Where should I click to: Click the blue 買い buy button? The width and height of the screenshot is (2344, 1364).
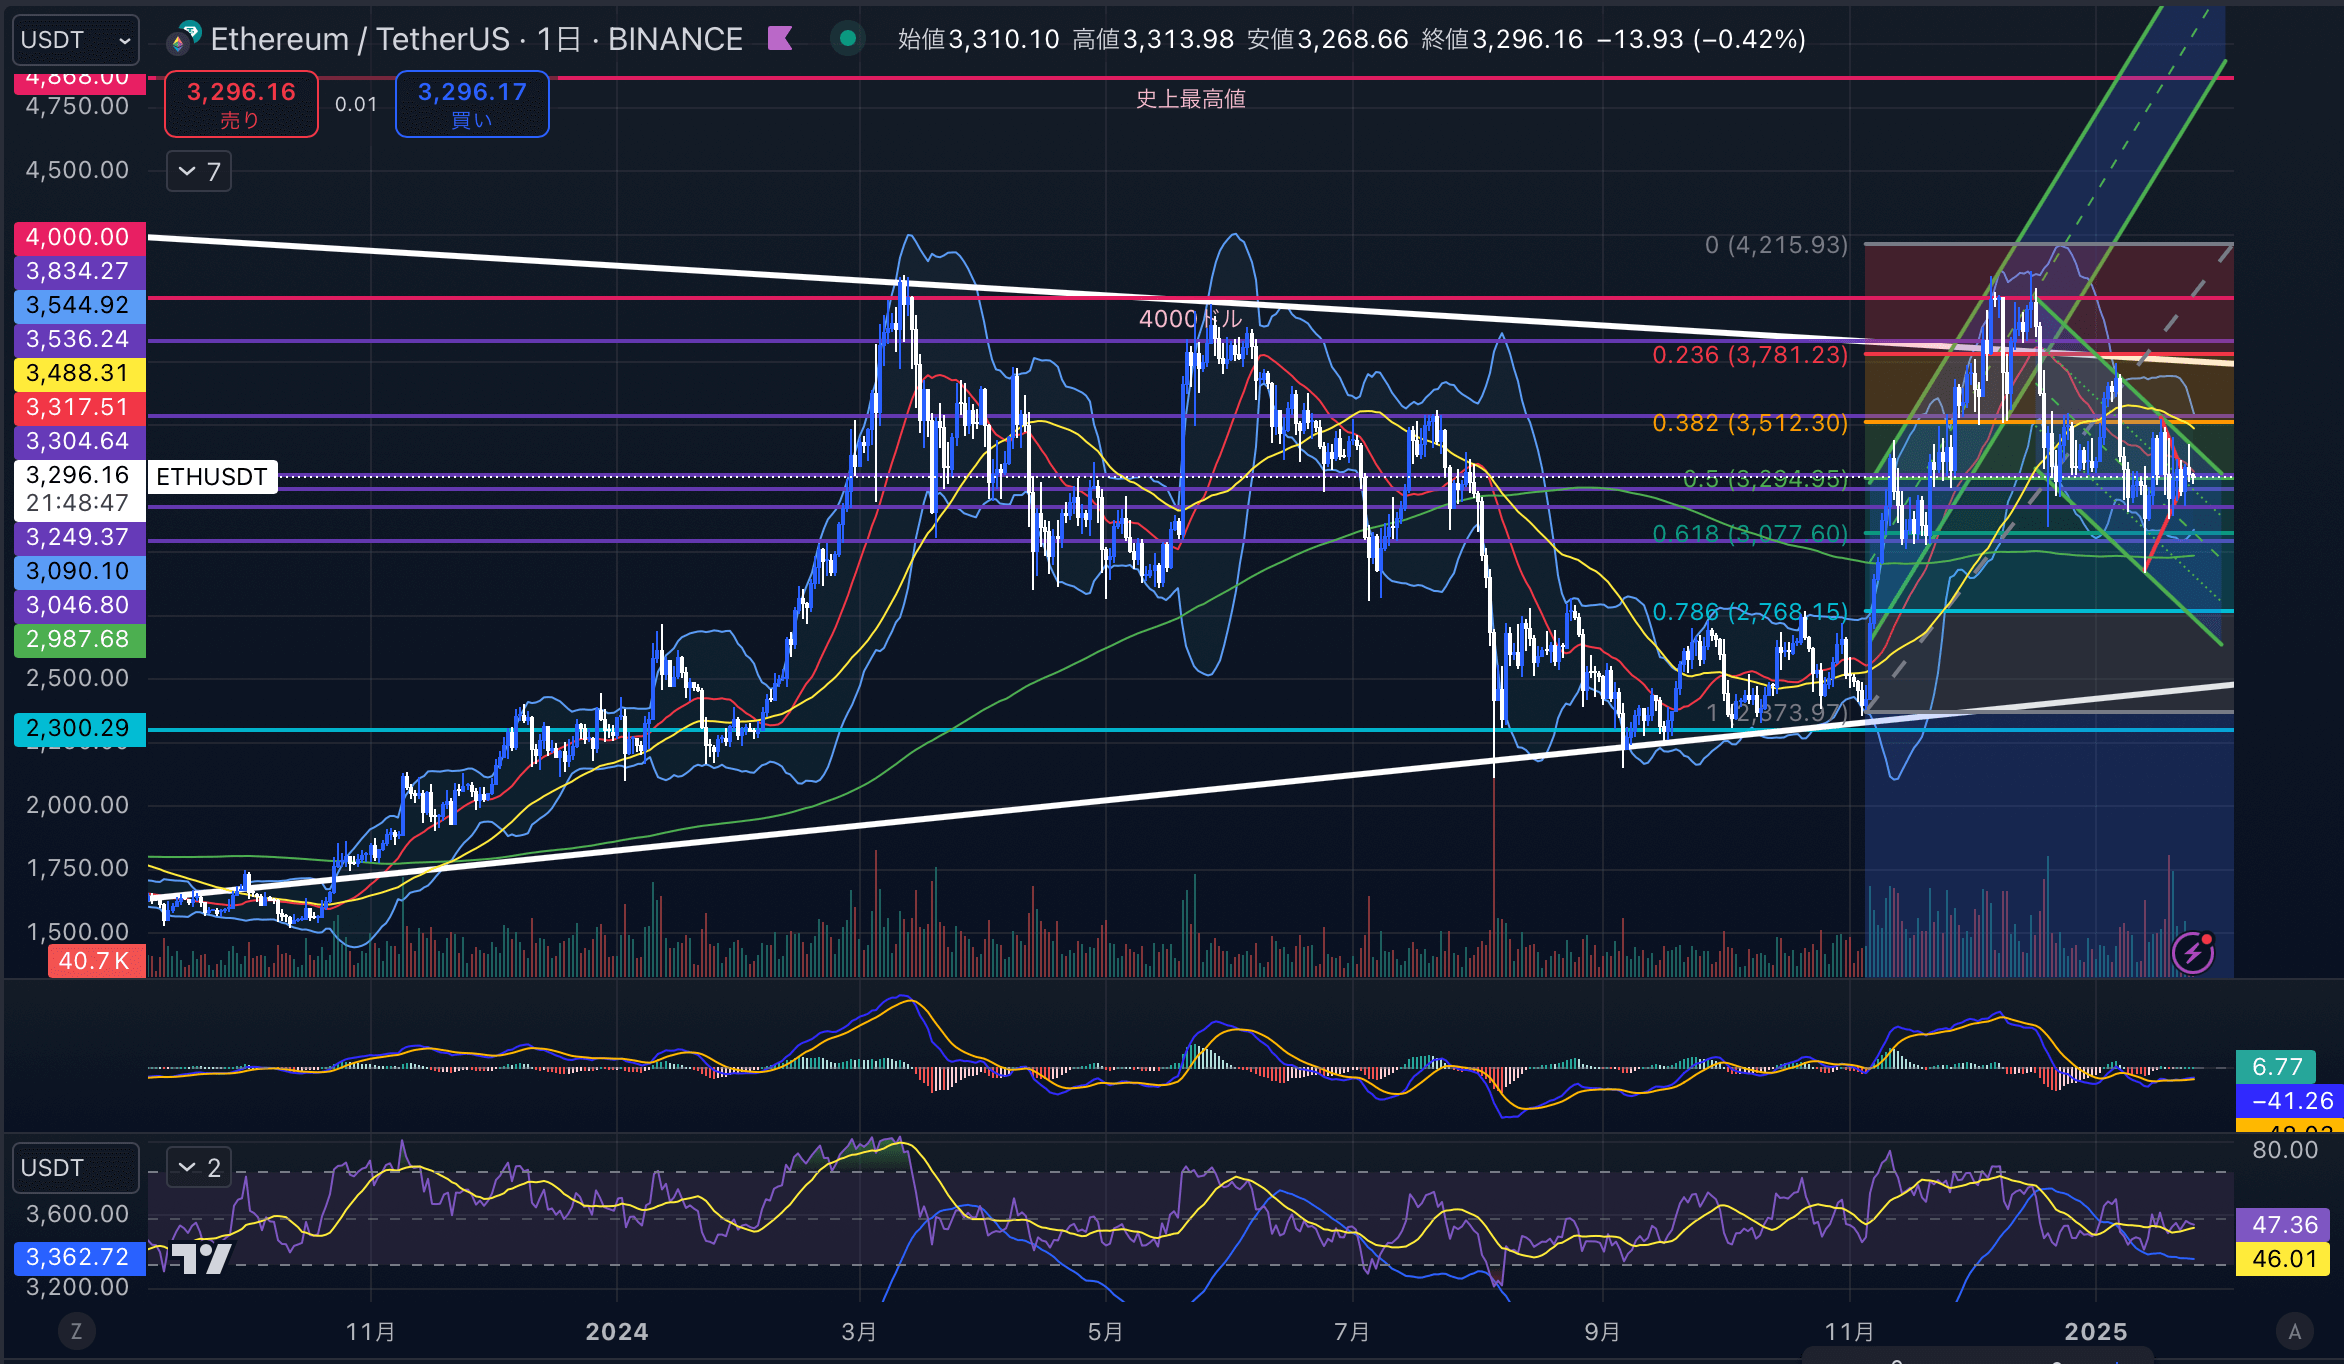472,104
